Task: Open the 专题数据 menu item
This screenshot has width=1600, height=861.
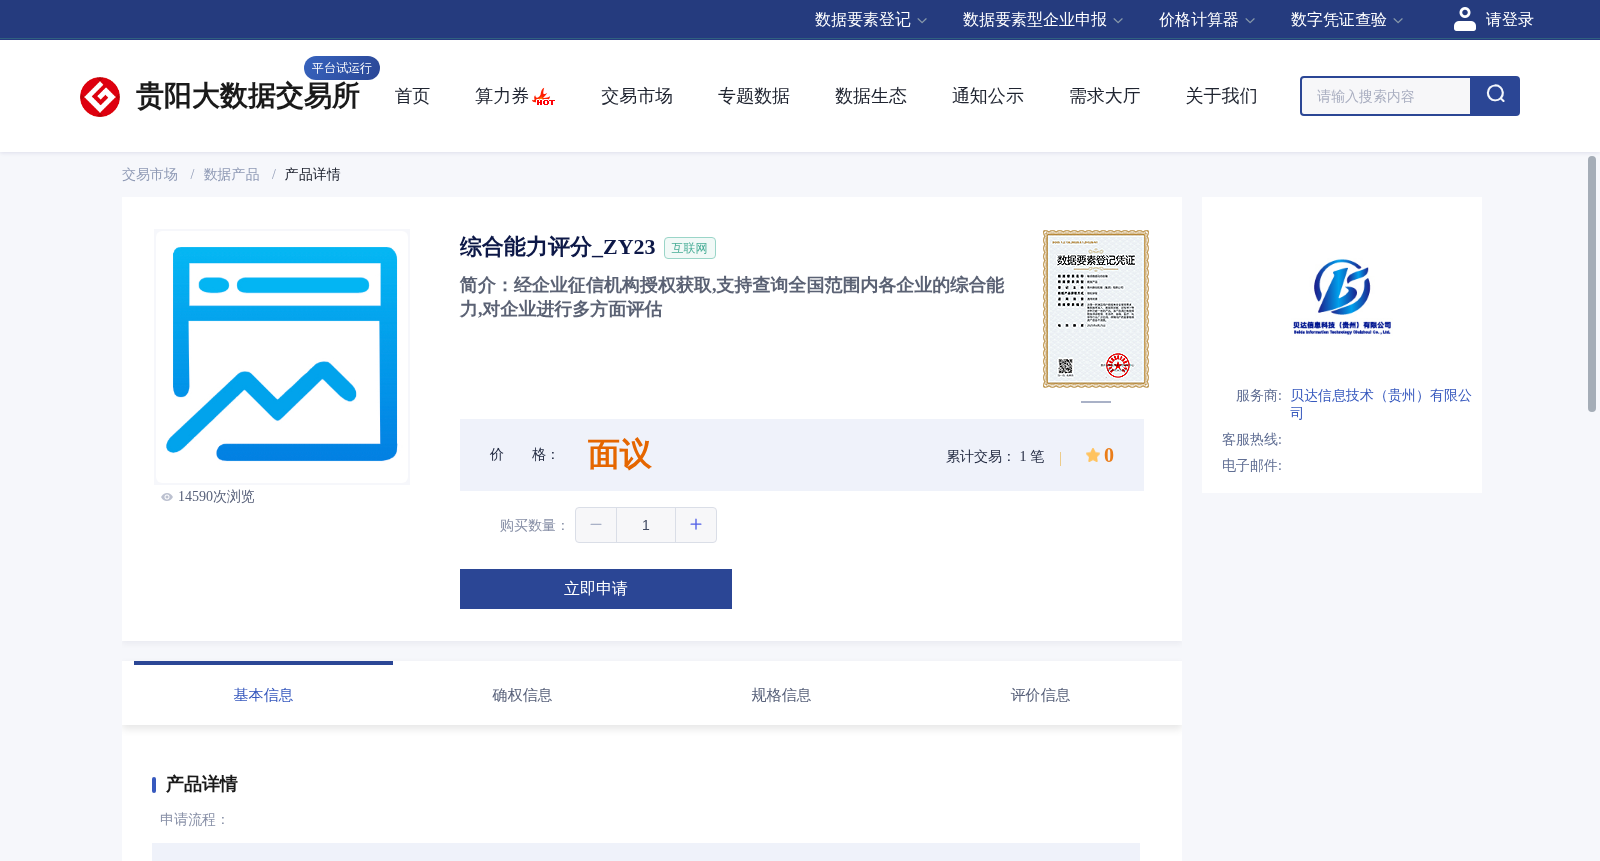Action: [754, 96]
